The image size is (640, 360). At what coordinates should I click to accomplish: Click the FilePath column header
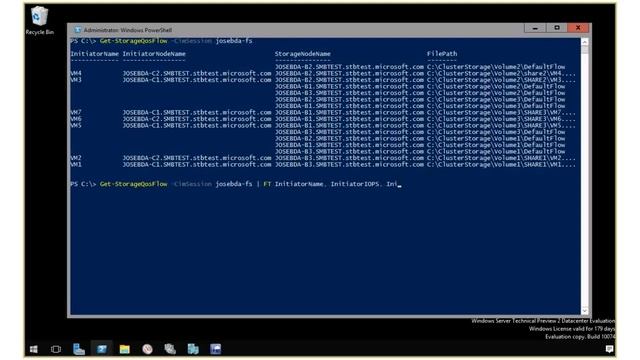[x=442, y=53]
